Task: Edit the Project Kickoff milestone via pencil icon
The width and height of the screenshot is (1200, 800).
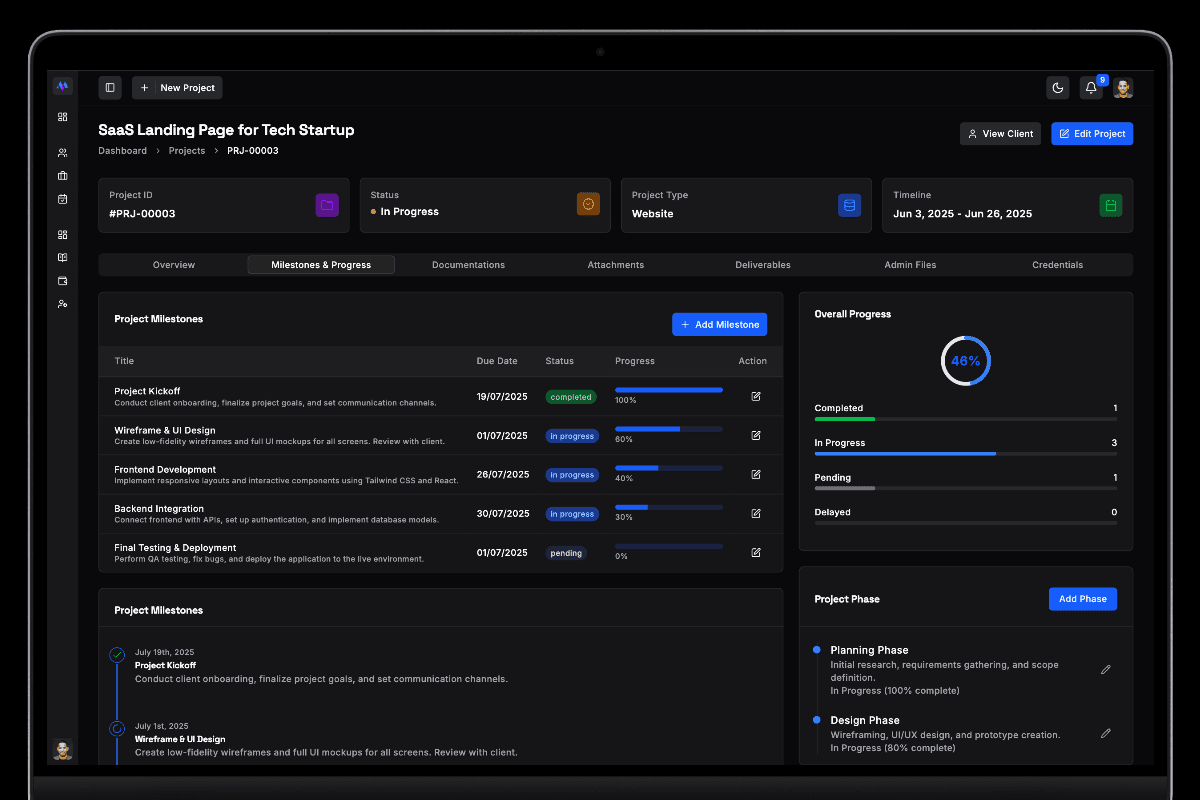Action: (755, 396)
